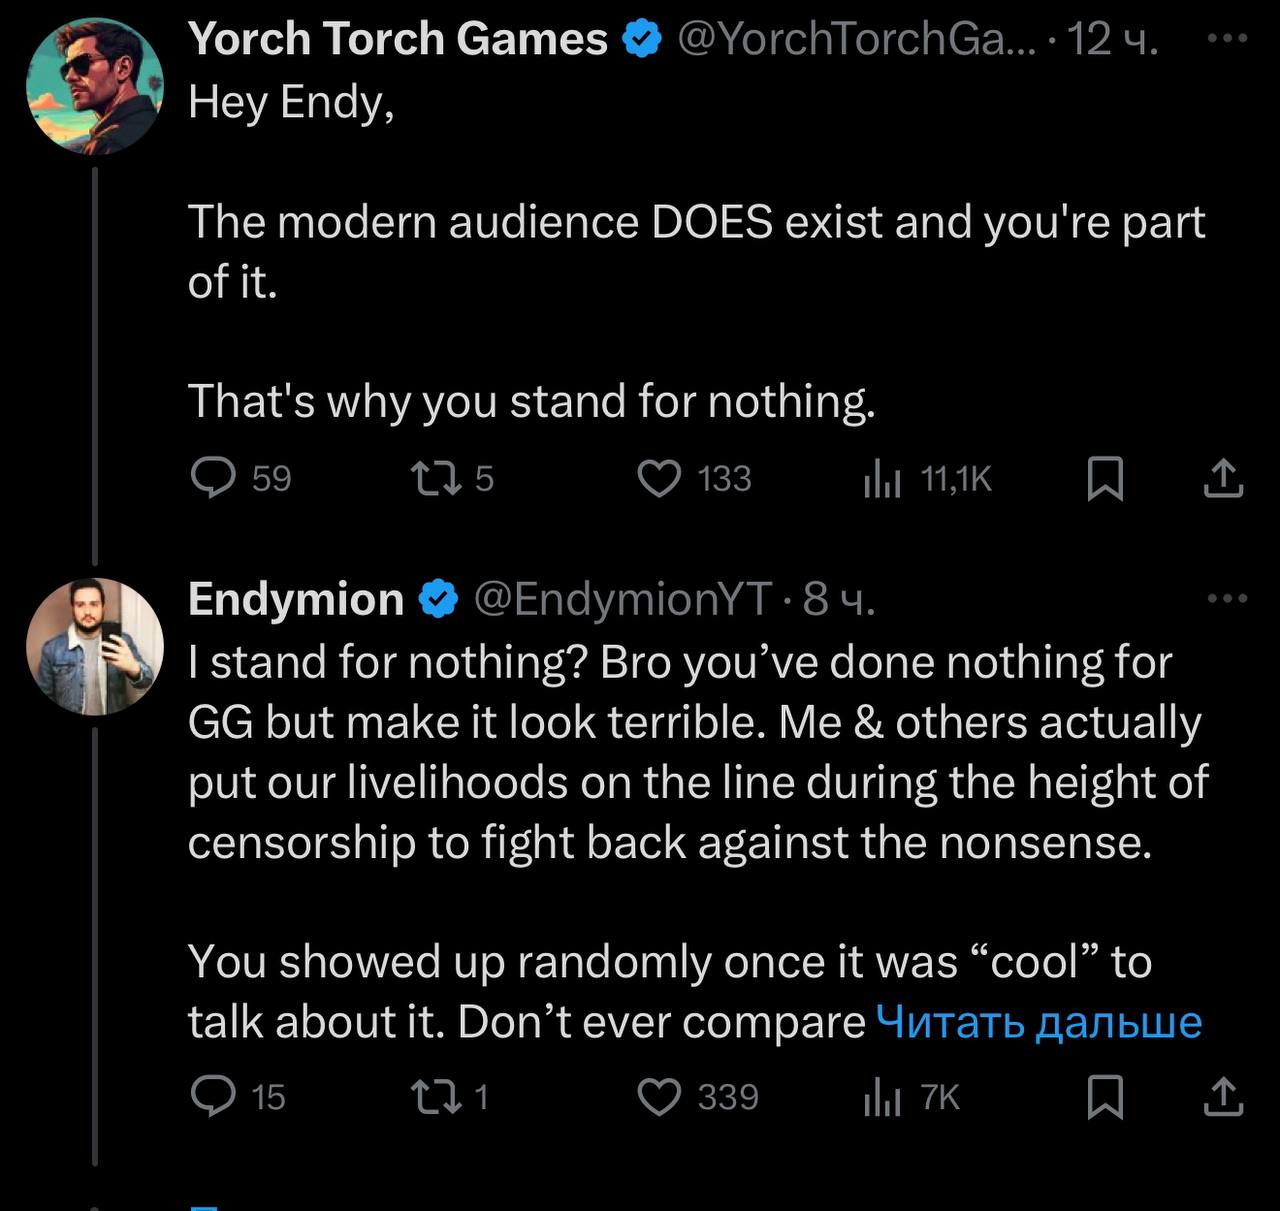Retweet the Yorch Torch Games post
Viewport: 1280px width, 1211px height.
pos(438,478)
